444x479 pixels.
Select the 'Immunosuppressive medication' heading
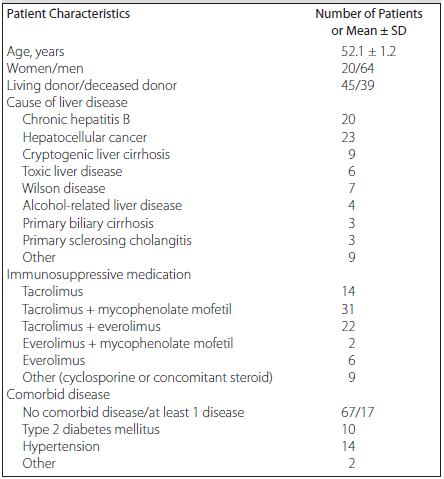[x=99, y=275]
